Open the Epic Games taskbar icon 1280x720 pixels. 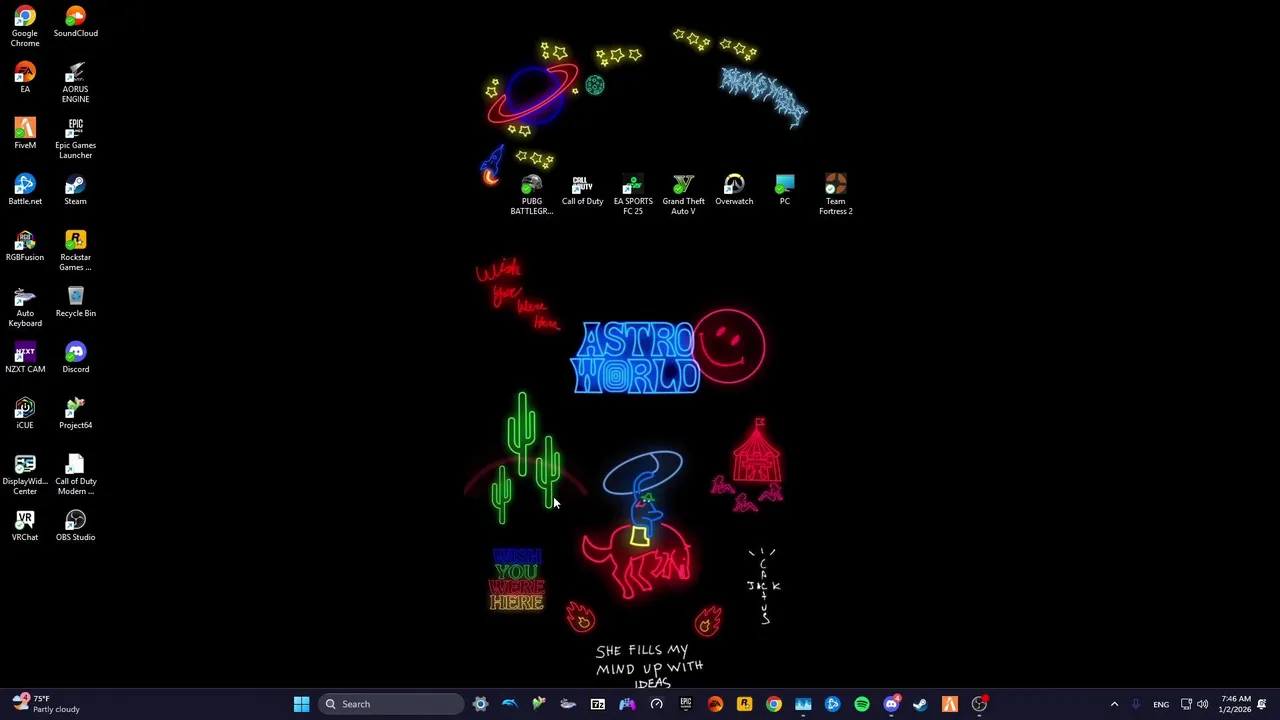click(x=685, y=704)
